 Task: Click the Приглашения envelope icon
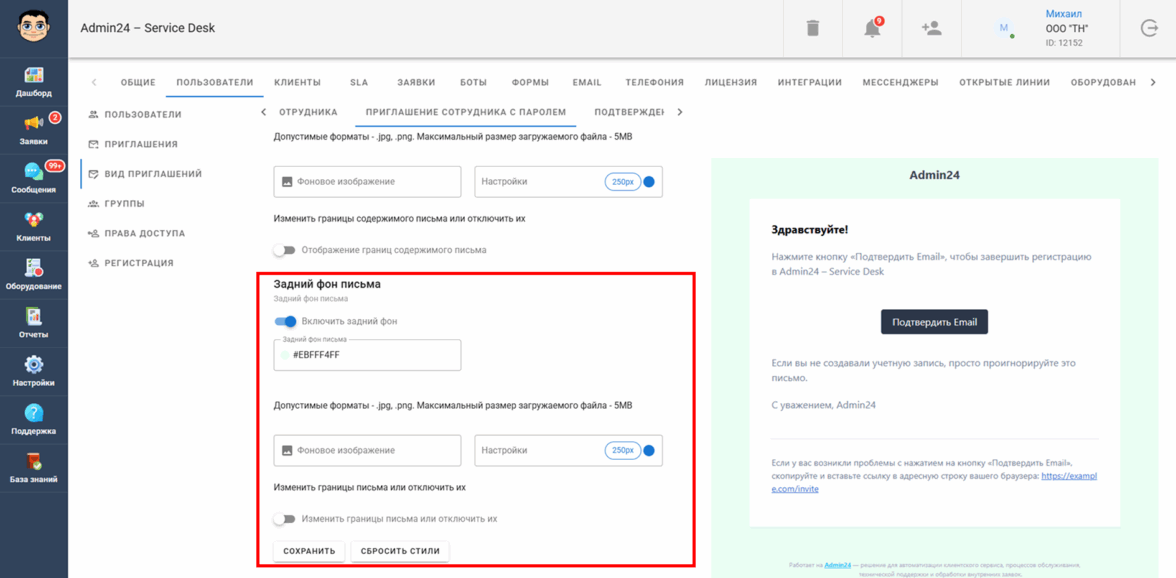pos(94,144)
